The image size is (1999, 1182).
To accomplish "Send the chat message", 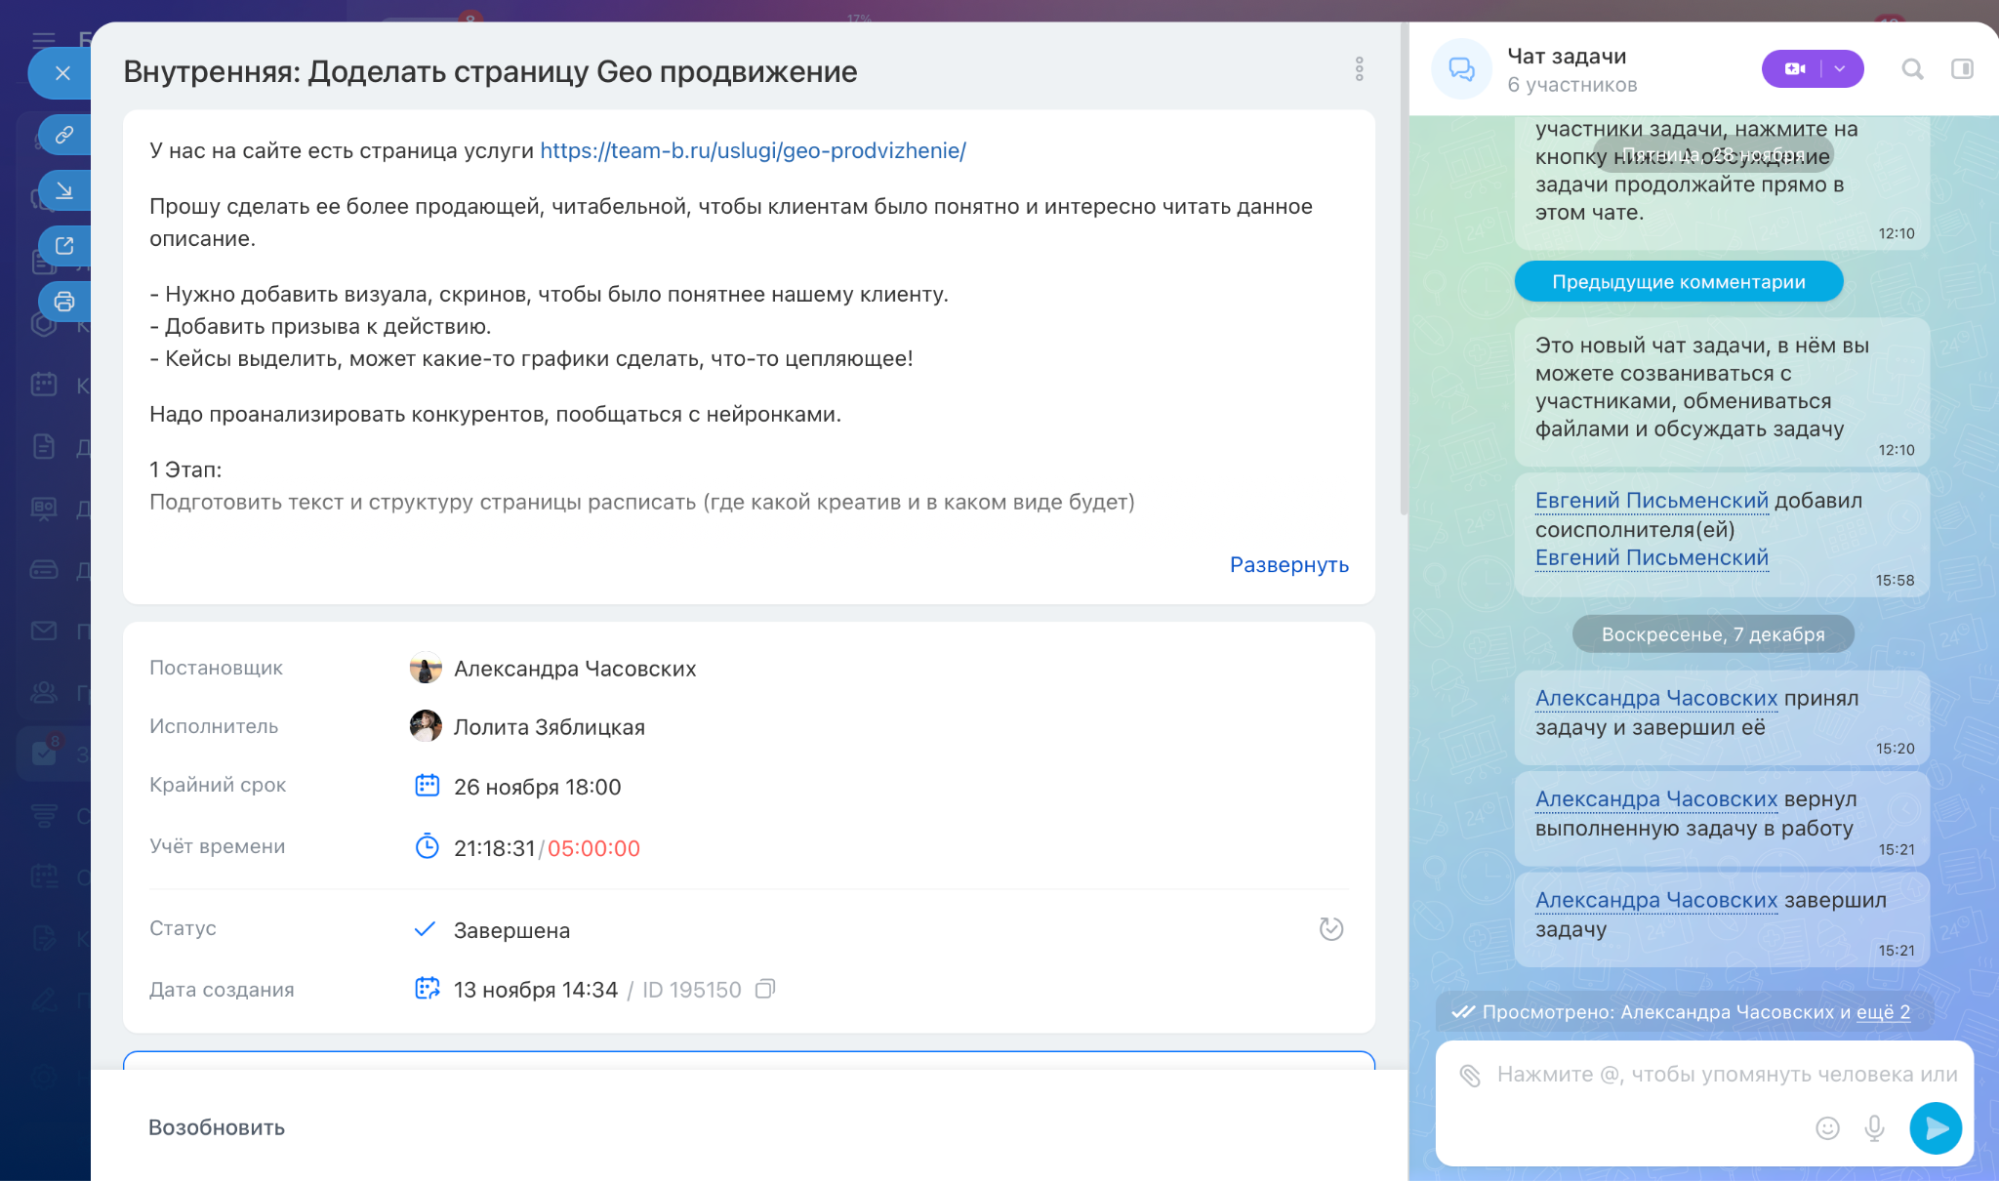I will pos(1935,1128).
